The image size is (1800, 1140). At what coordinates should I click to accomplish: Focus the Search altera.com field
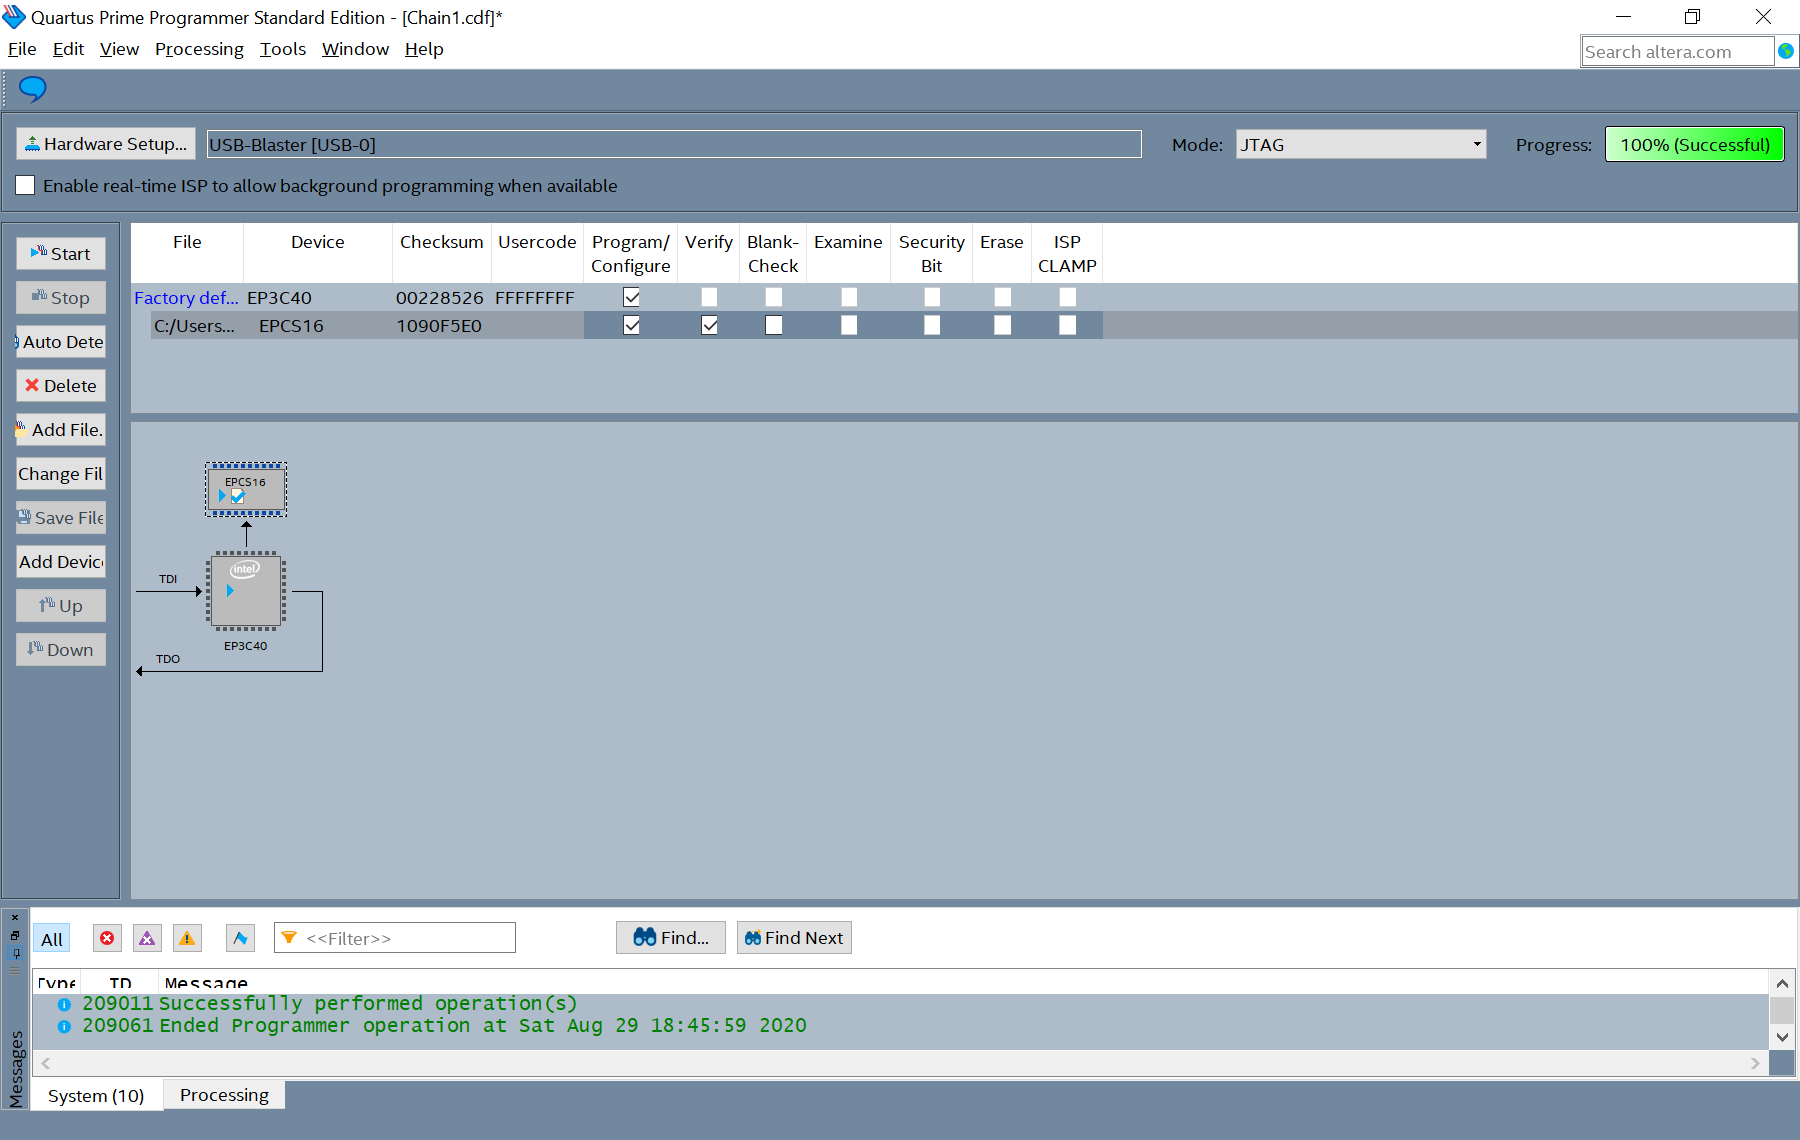coord(1677,51)
